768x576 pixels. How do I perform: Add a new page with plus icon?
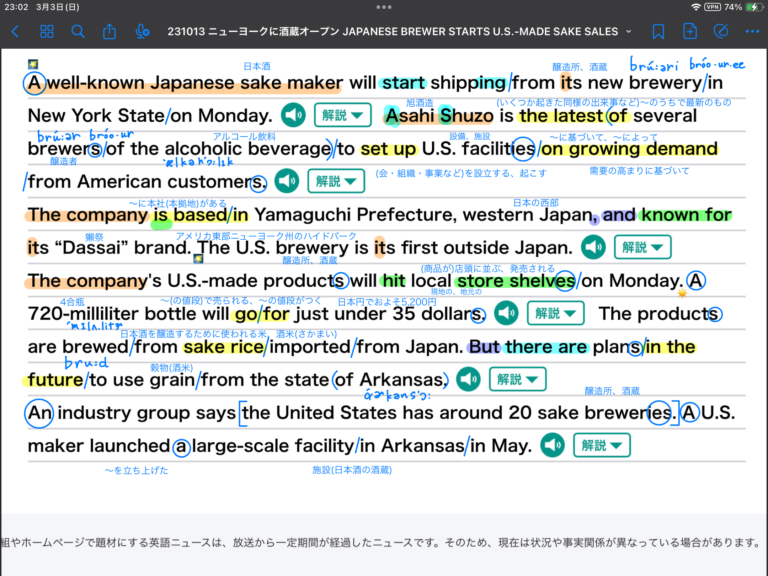(x=690, y=31)
